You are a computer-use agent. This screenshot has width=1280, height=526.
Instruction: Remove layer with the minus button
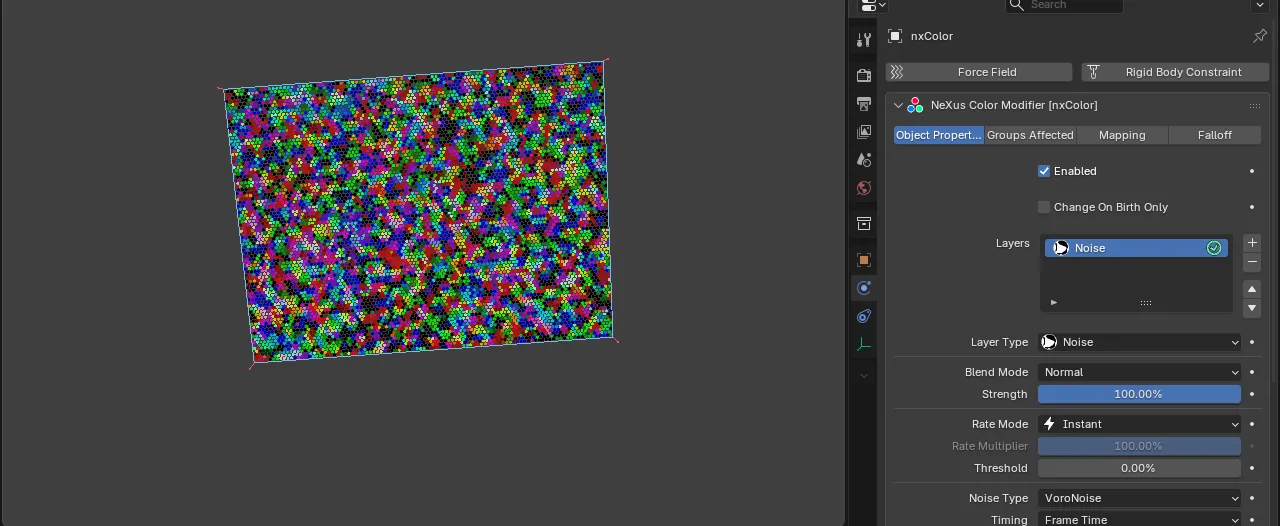[1252, 262]
